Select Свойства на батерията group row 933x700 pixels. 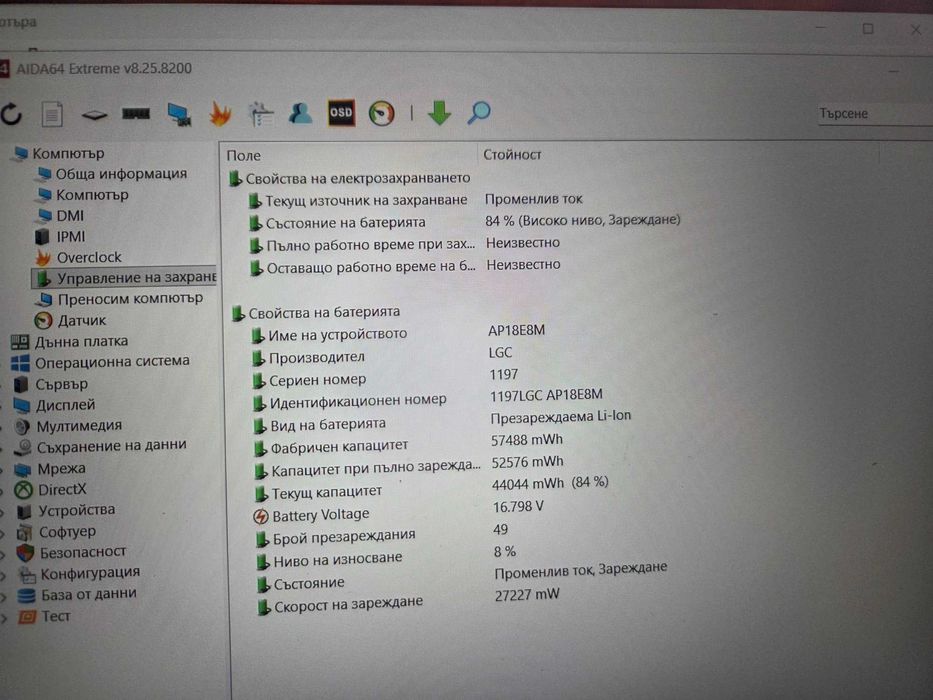(x=316, y=312)
